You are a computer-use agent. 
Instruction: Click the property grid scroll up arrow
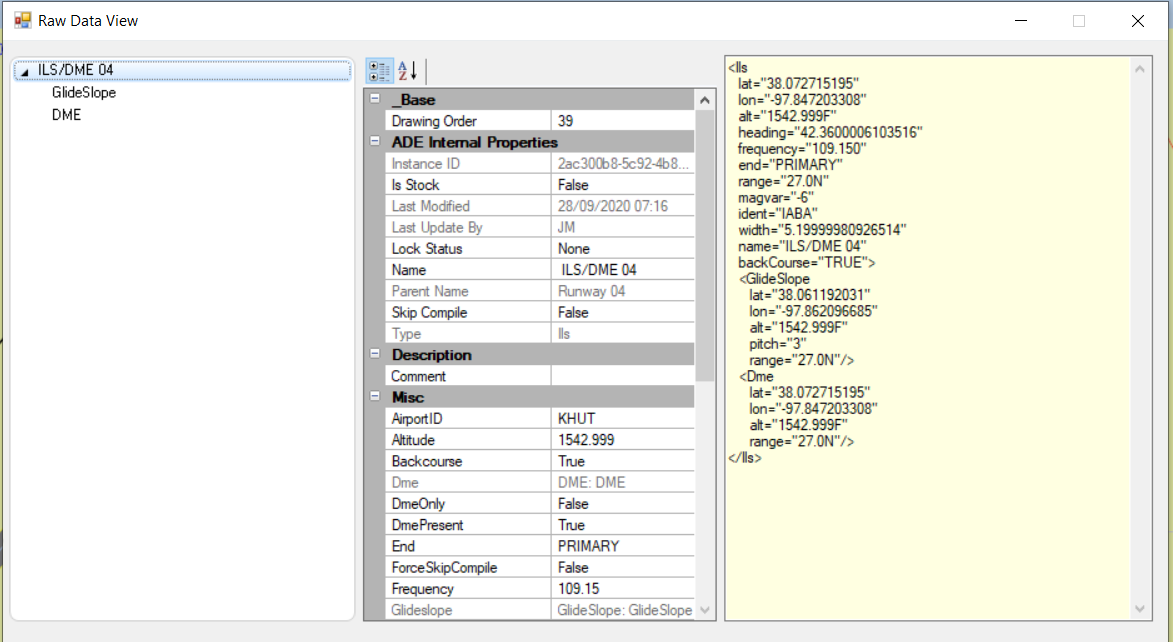705,100
